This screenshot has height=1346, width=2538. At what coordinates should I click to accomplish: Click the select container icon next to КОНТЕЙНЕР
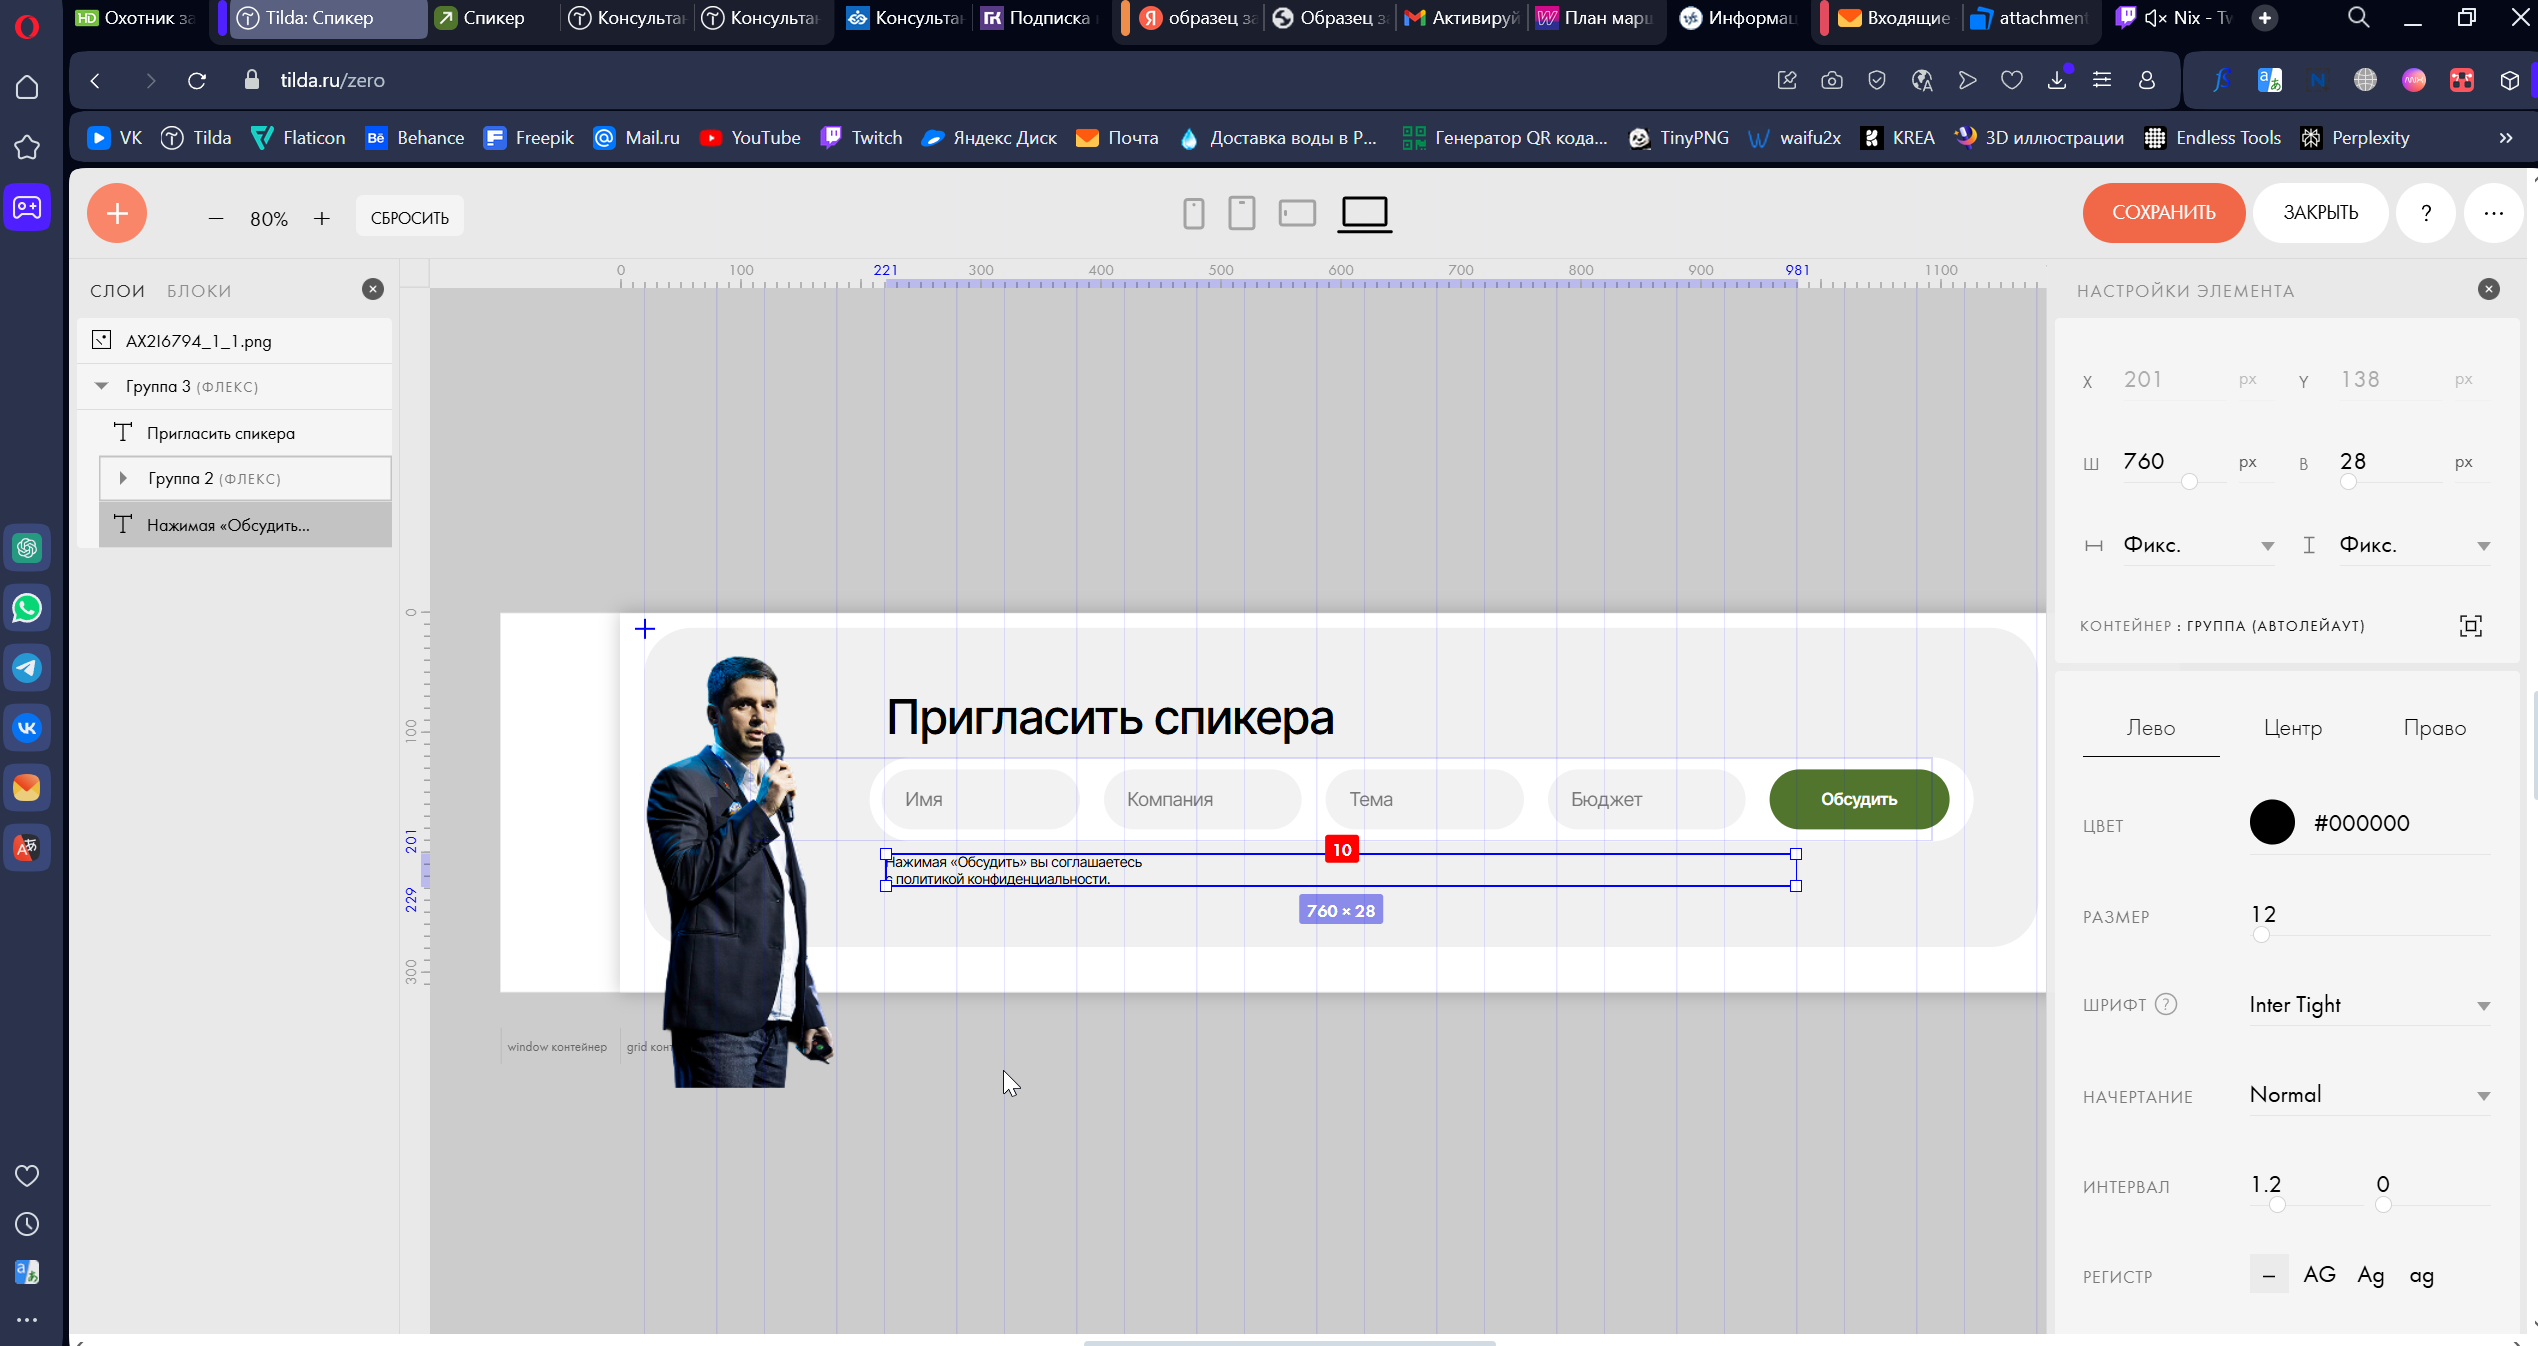[2471, 626]
